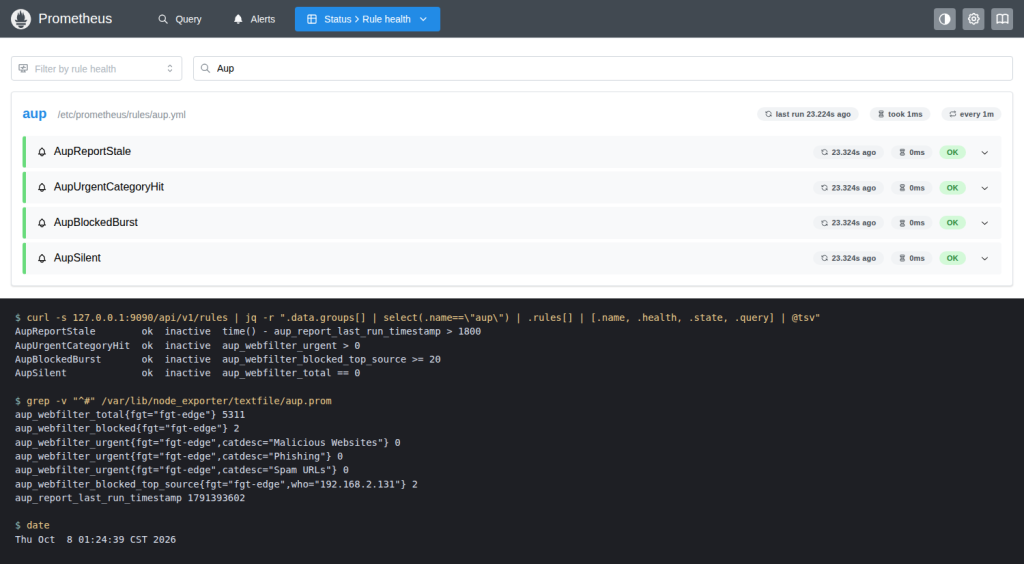The image size is (1024, 564).
Task: Click the grep command line in the terminal
Action: (173, 401)
